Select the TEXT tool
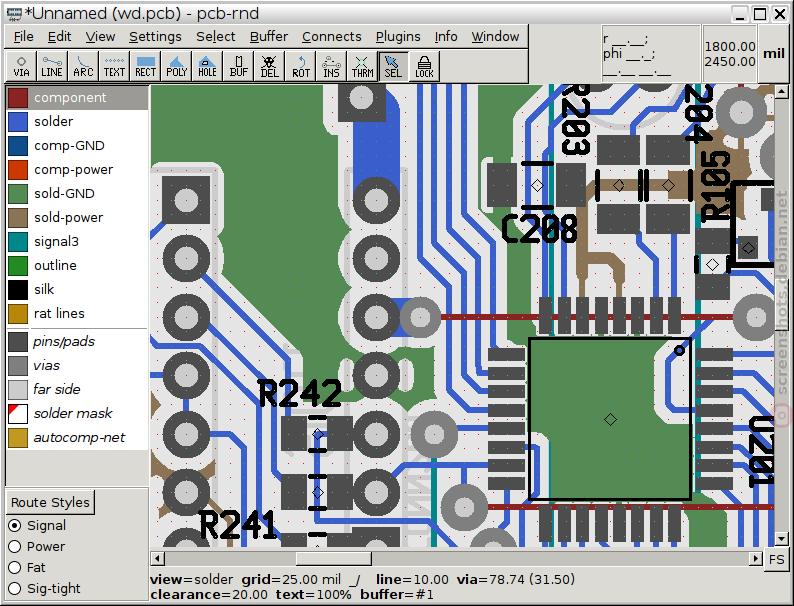Image resolution: width=794 pixels, height=606 pixels. coord(114,66)
